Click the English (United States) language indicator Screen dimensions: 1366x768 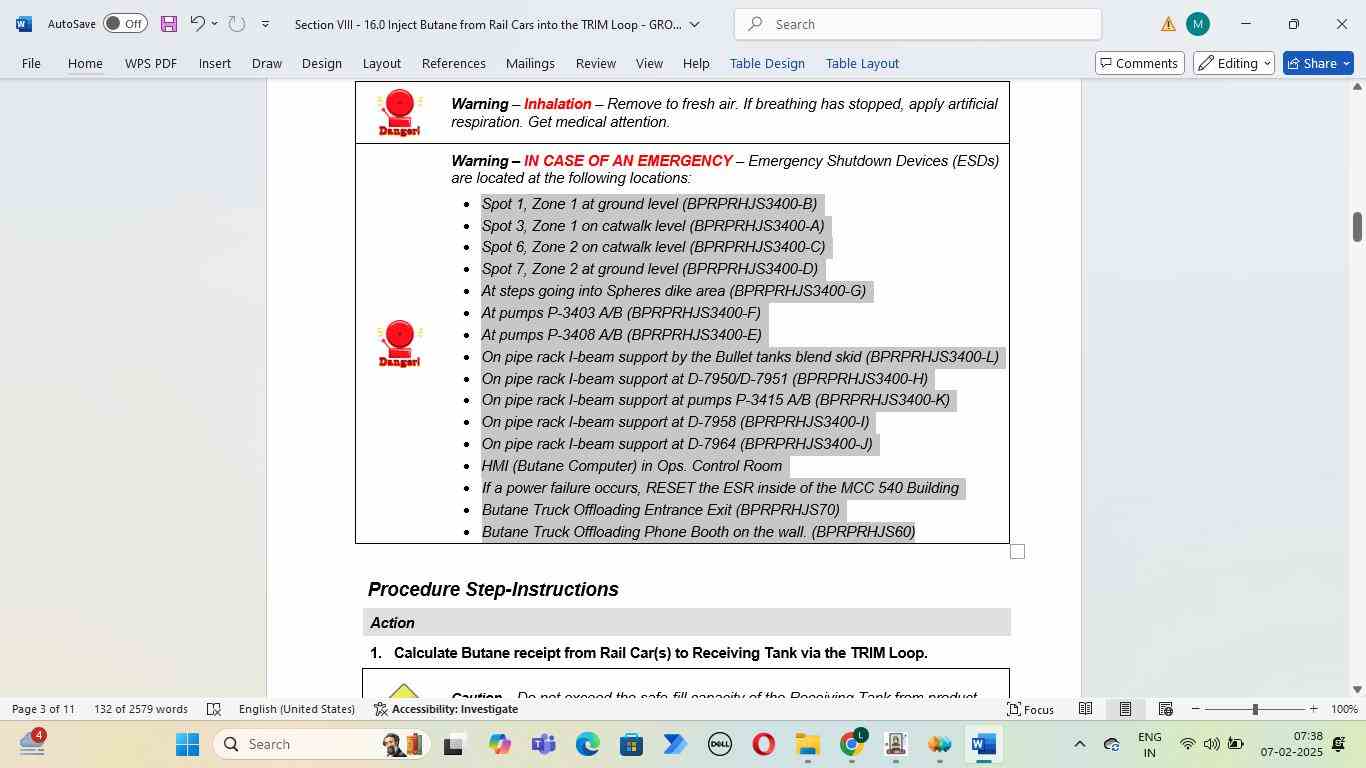pos(297,709)
